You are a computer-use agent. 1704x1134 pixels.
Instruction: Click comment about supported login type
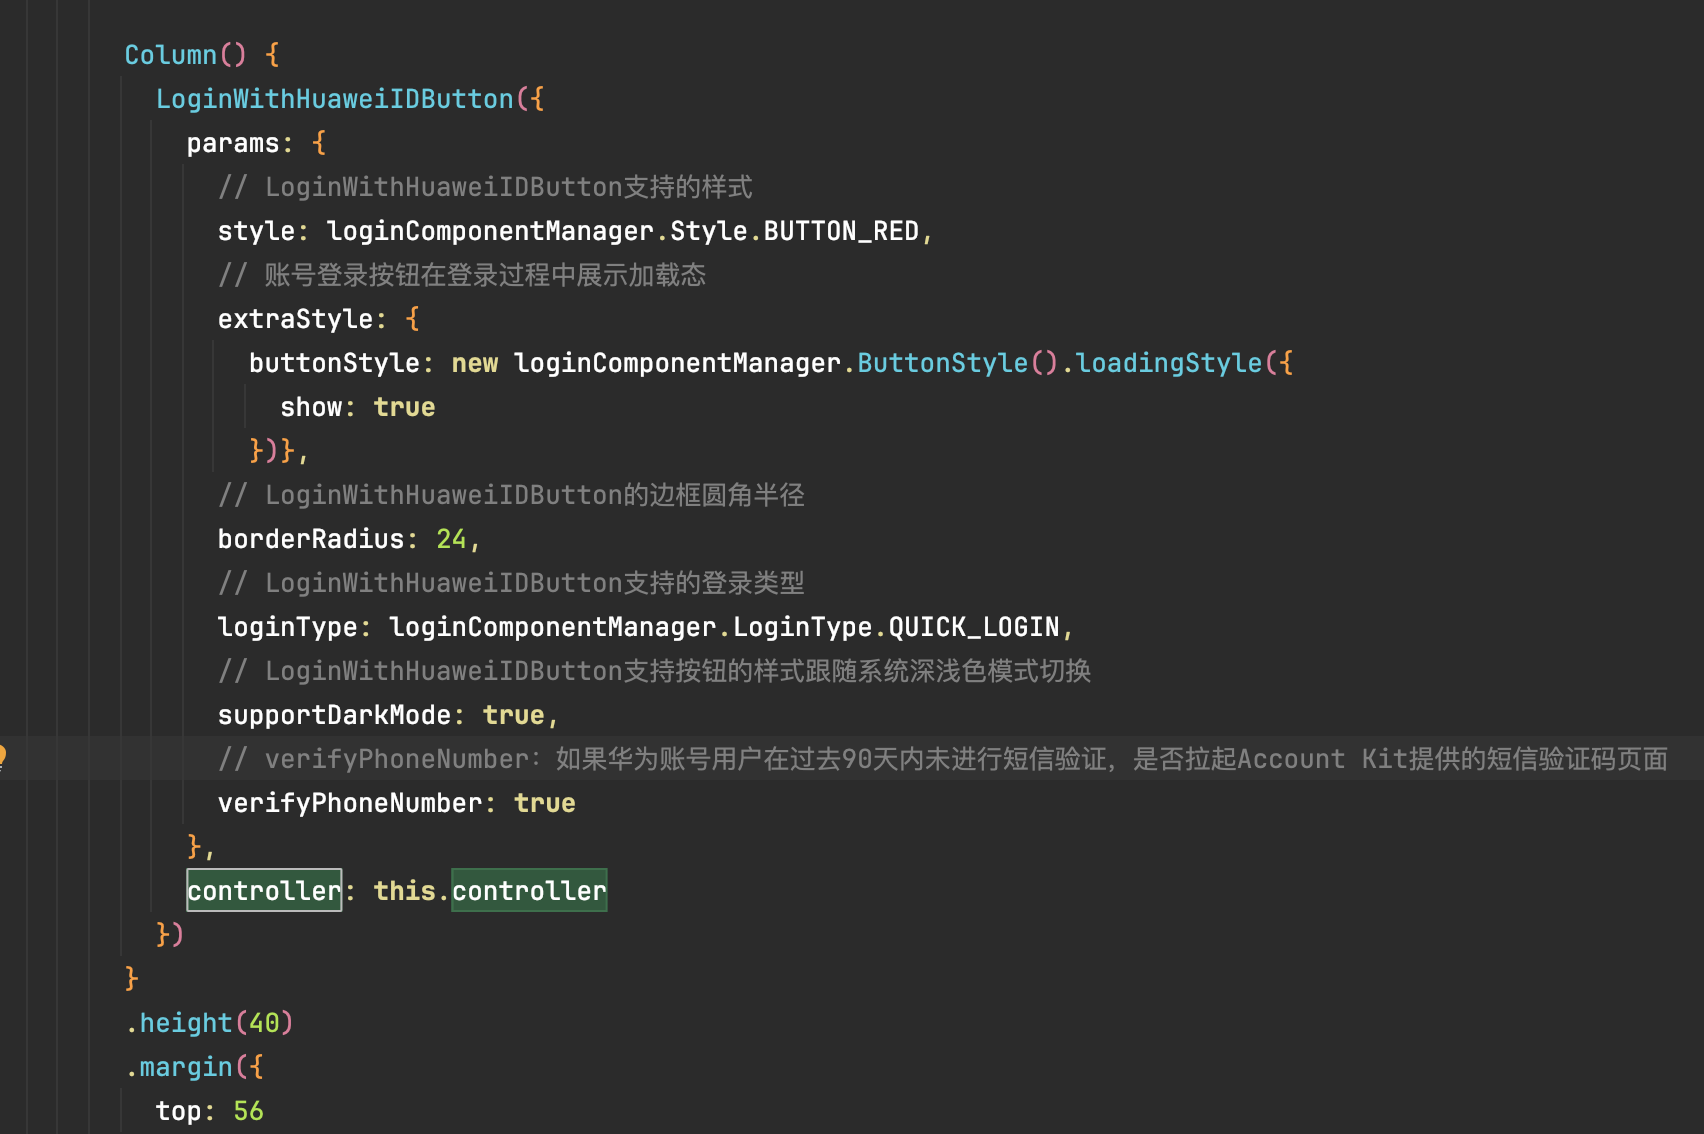click(x=511, y=583)
